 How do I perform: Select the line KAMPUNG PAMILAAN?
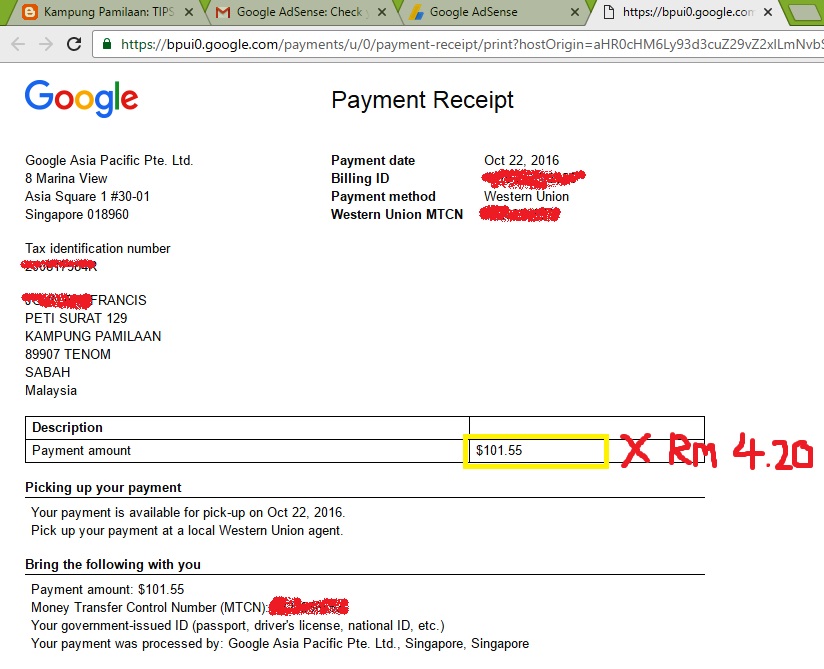(x=93, y=336)
